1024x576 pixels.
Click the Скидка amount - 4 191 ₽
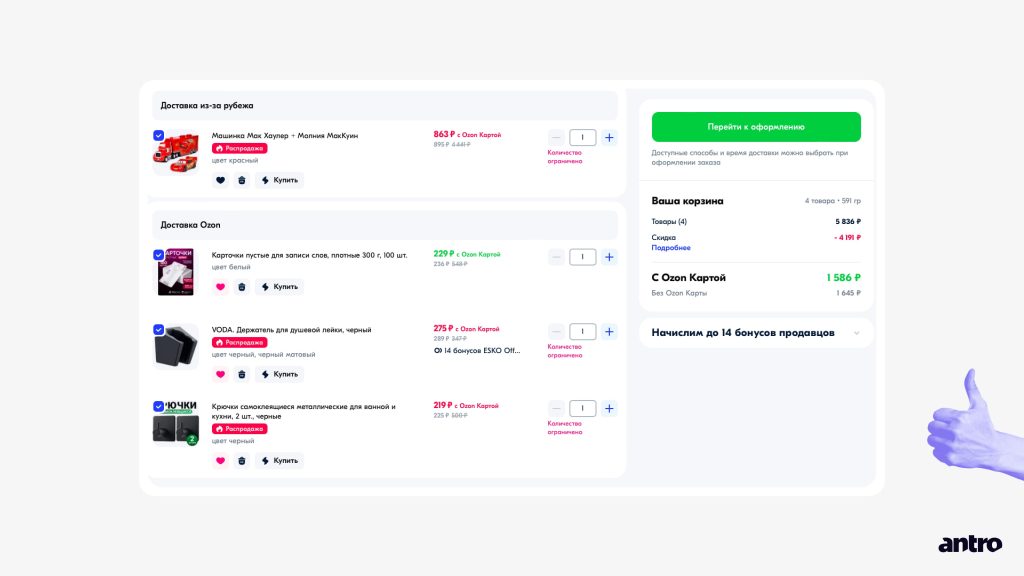tap(847, 238)
